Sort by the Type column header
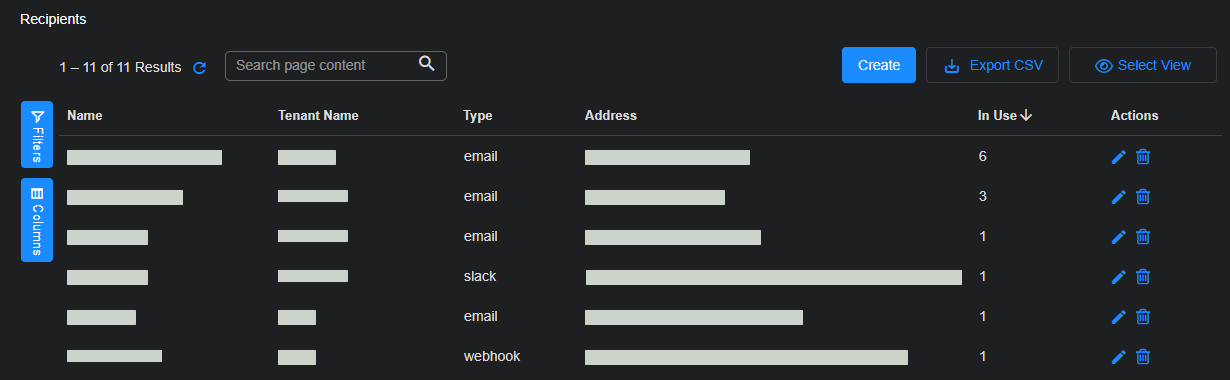1230x380 pixels. point(478,116)
